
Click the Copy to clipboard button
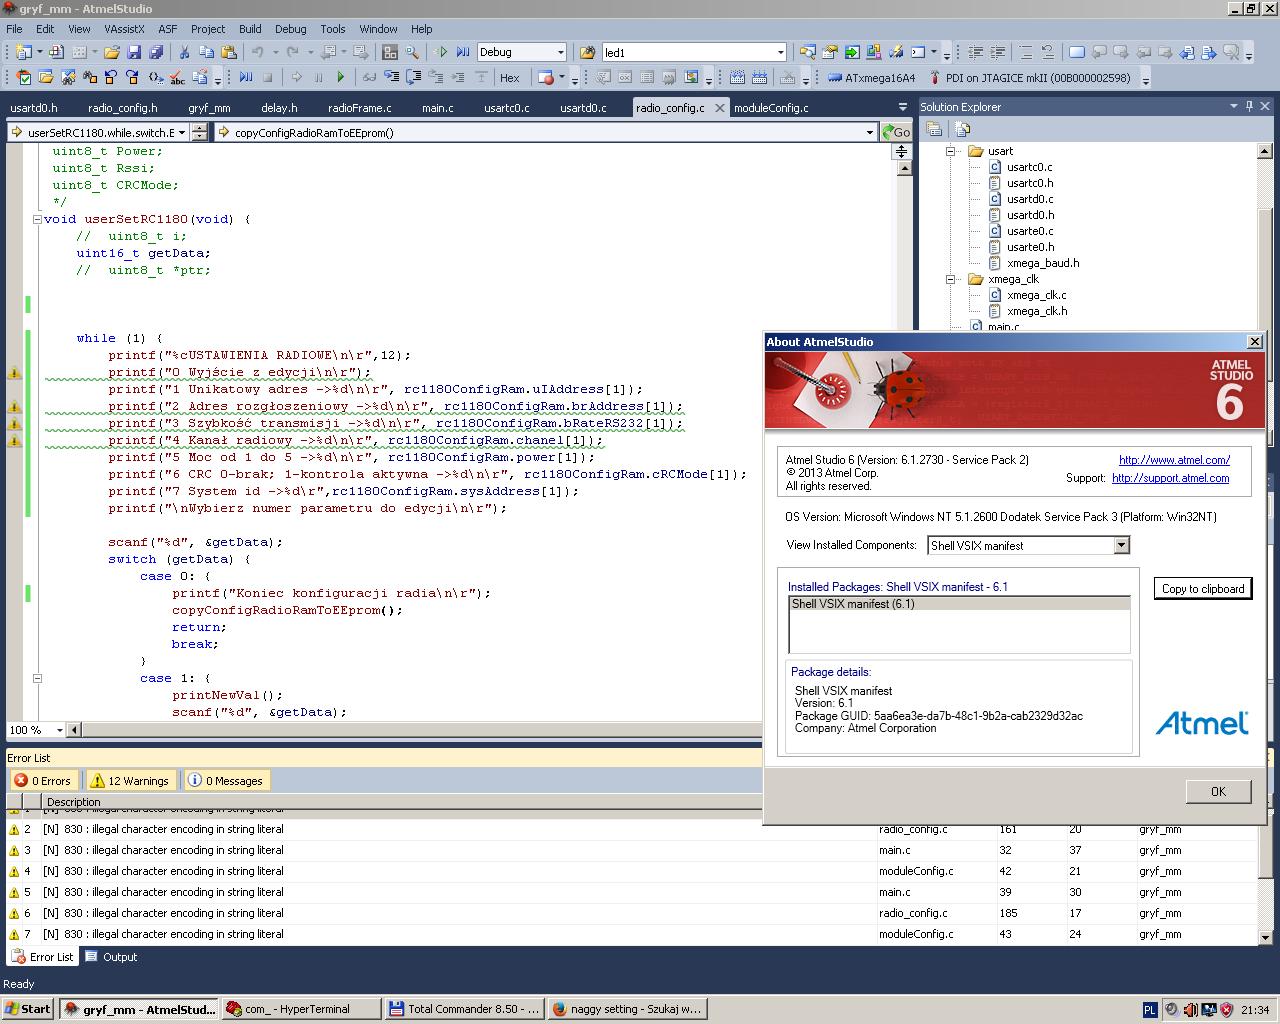tap(1202, 588)
